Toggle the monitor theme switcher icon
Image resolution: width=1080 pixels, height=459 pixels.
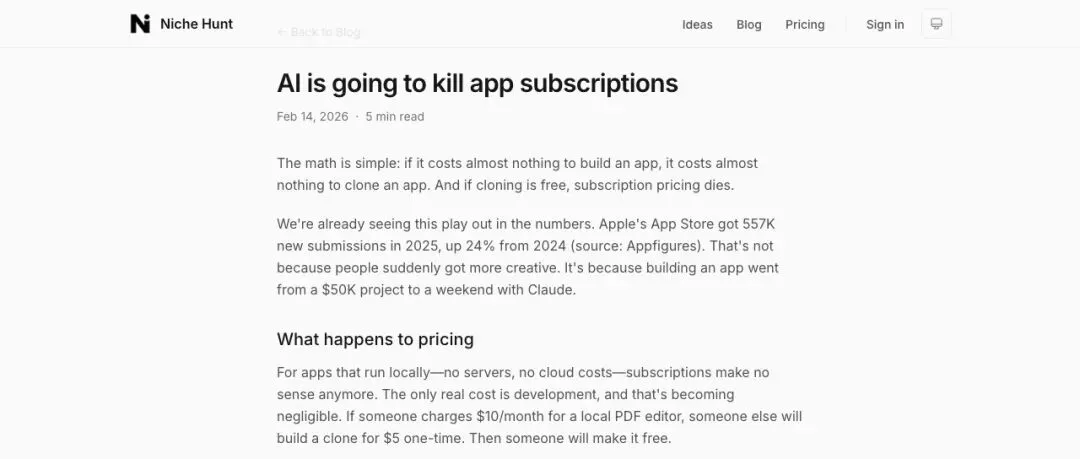pyautogui.click(x=936, y=24)
